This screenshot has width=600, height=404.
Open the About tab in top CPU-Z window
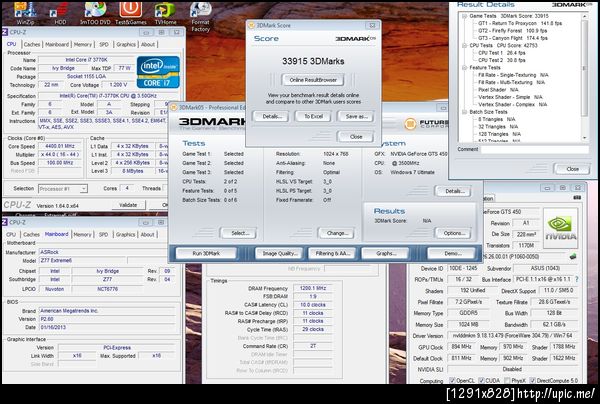point(148,44)
